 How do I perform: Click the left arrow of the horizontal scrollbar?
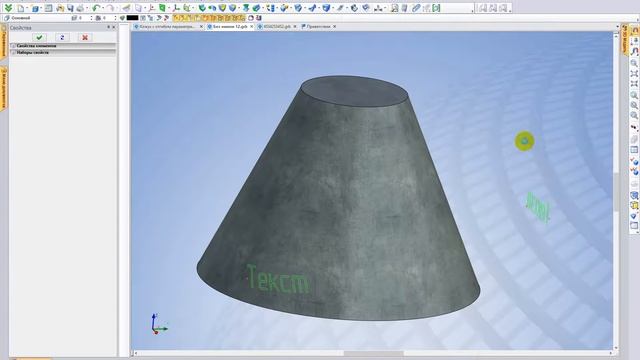136,353
